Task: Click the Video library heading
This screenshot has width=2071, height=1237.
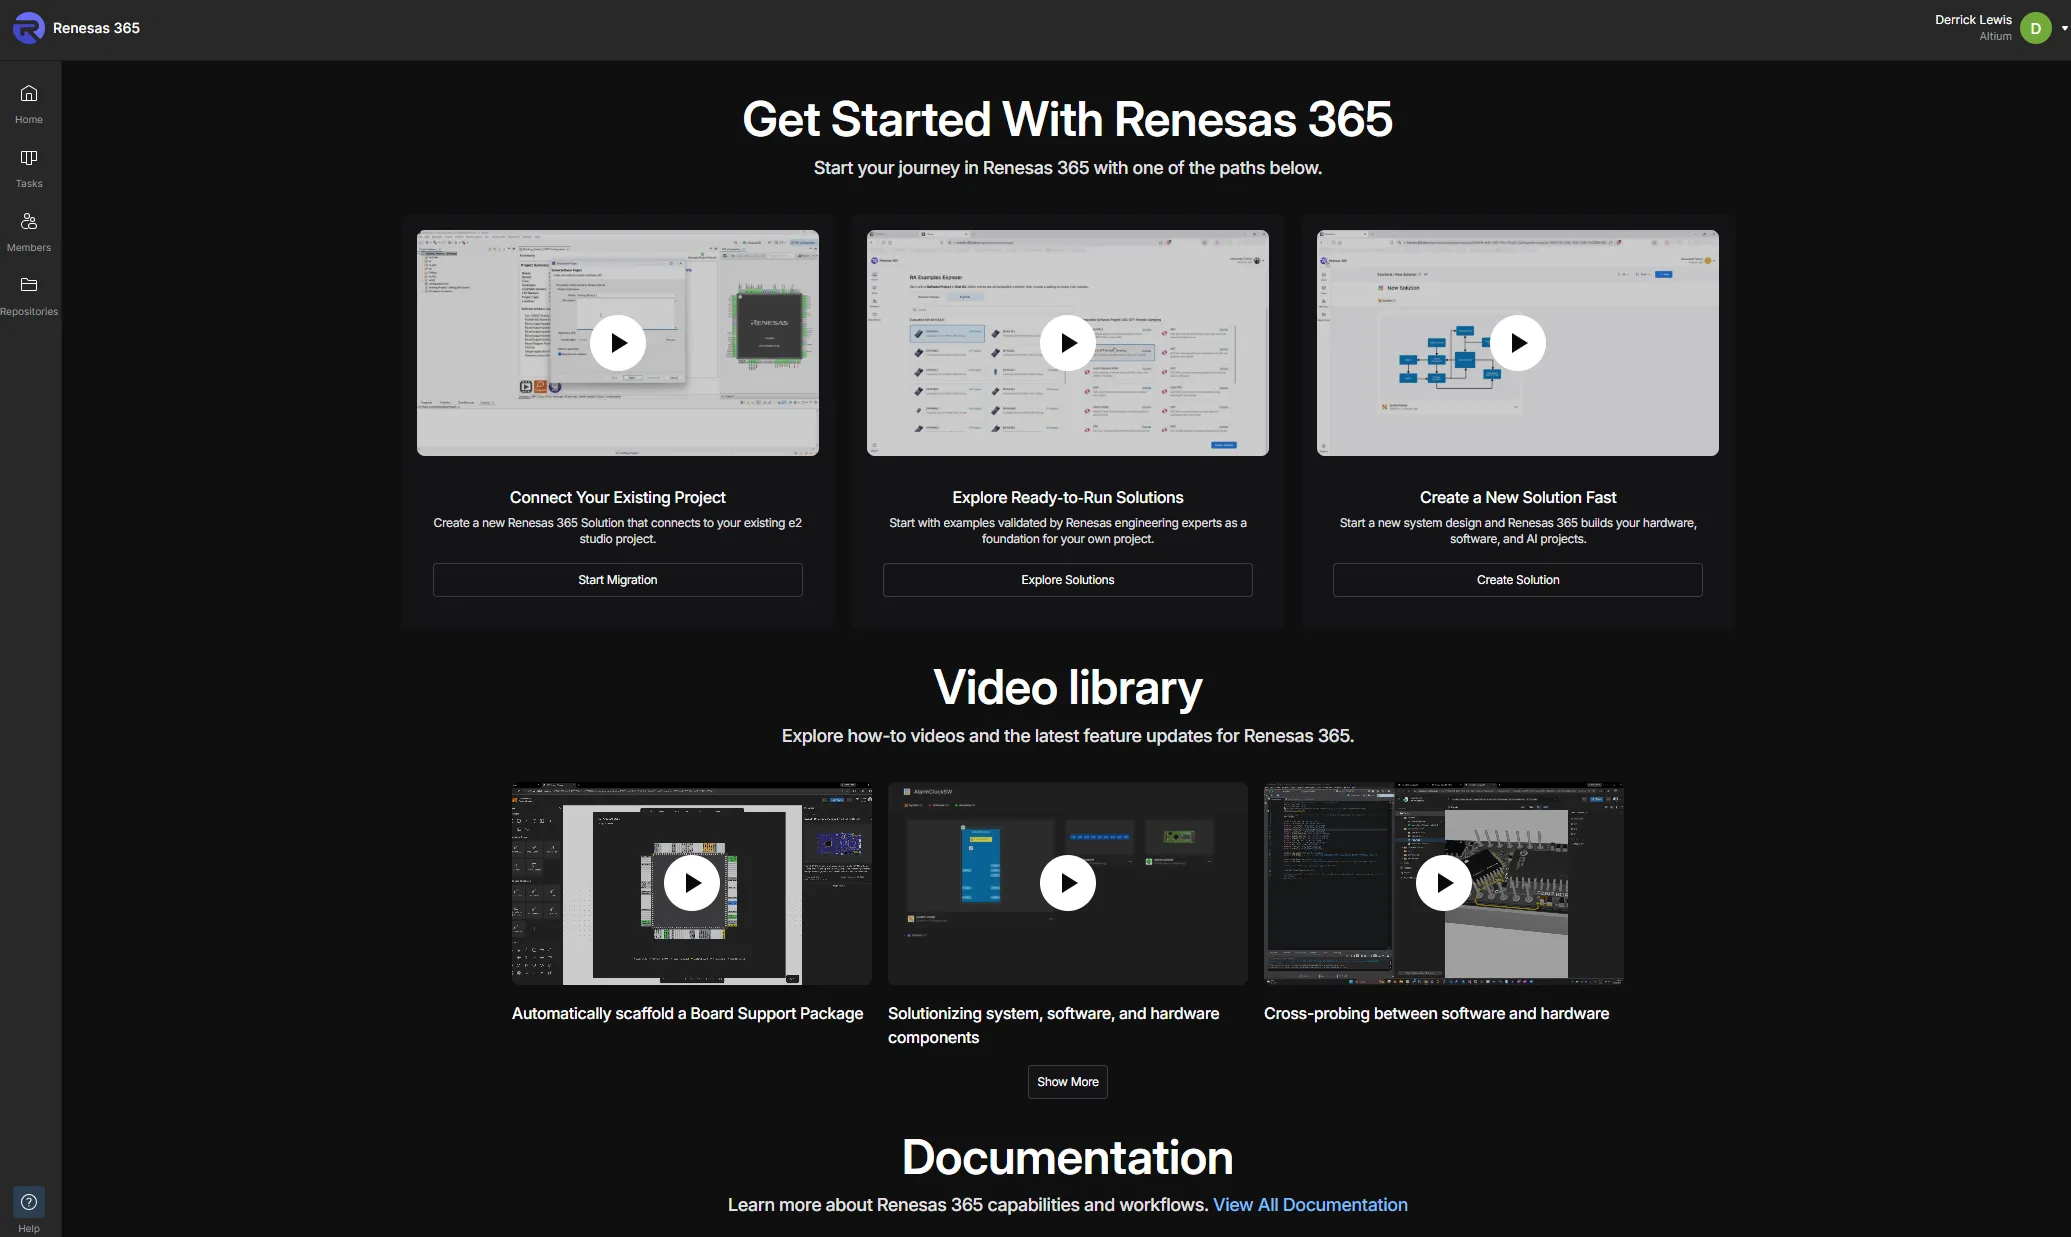Action: [1067, 688]
